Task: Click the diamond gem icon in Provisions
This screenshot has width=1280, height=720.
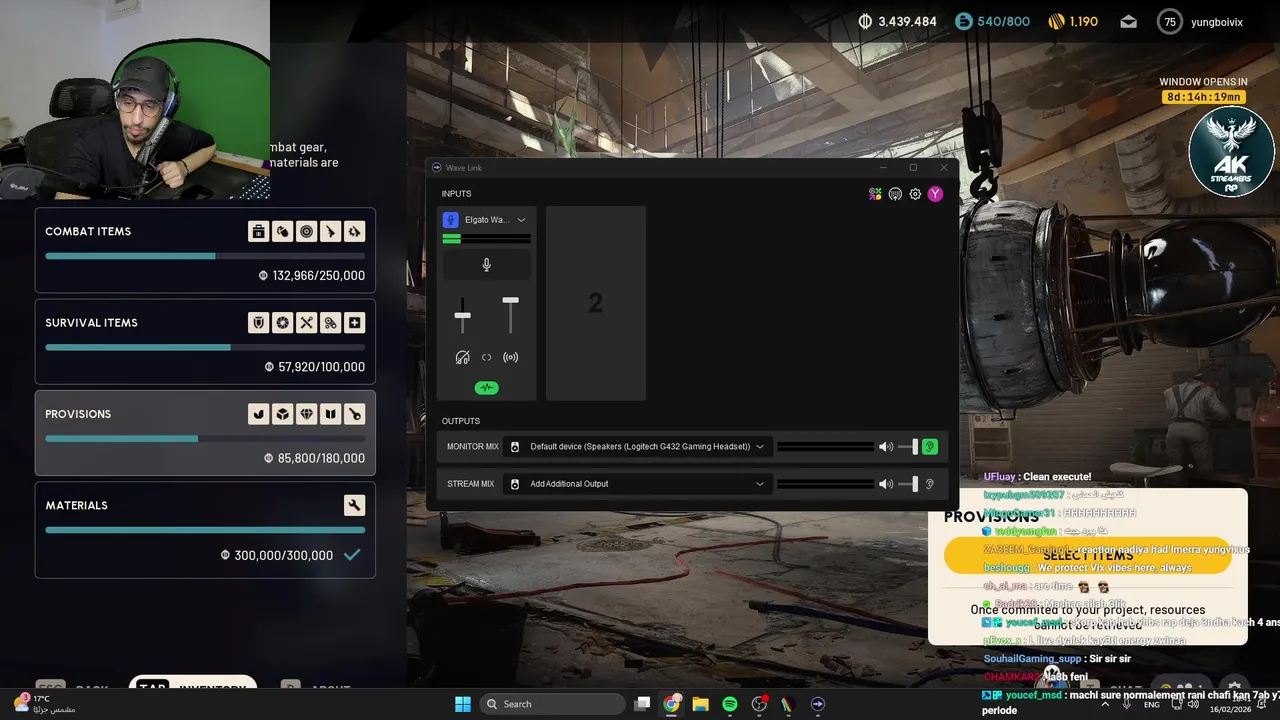Action: pos(306,414)
